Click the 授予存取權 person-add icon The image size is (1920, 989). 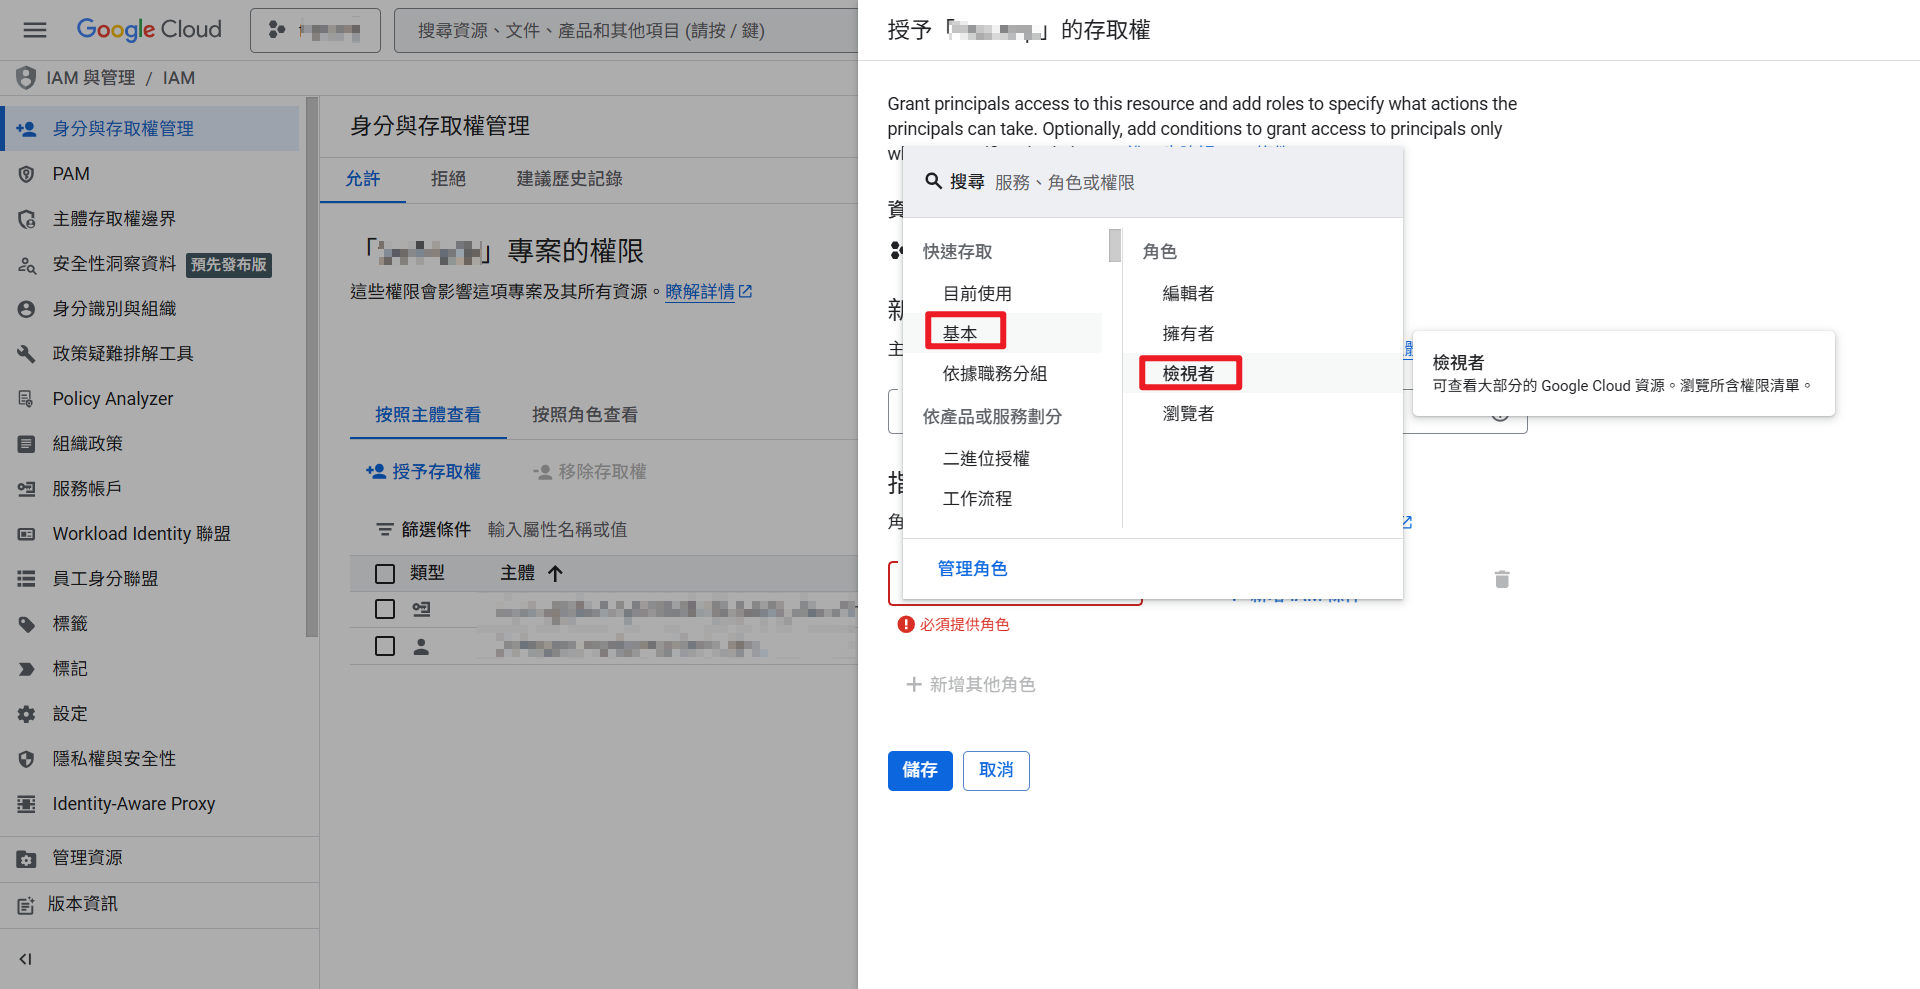(374, 471)
